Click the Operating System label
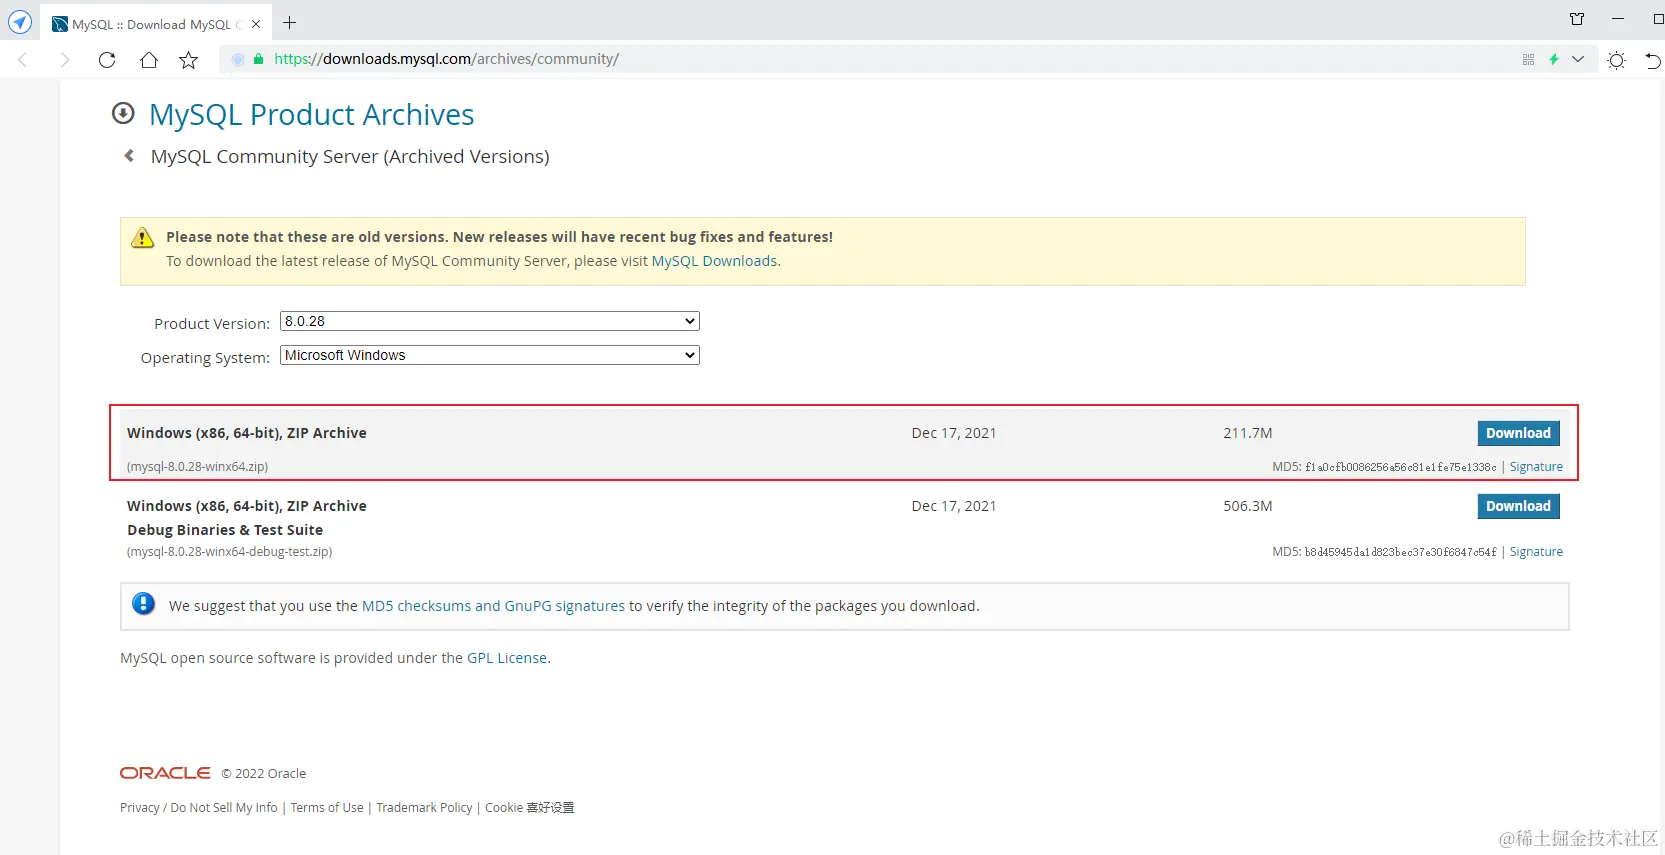This screenshot has width=1665, height=855. (205, 358)
